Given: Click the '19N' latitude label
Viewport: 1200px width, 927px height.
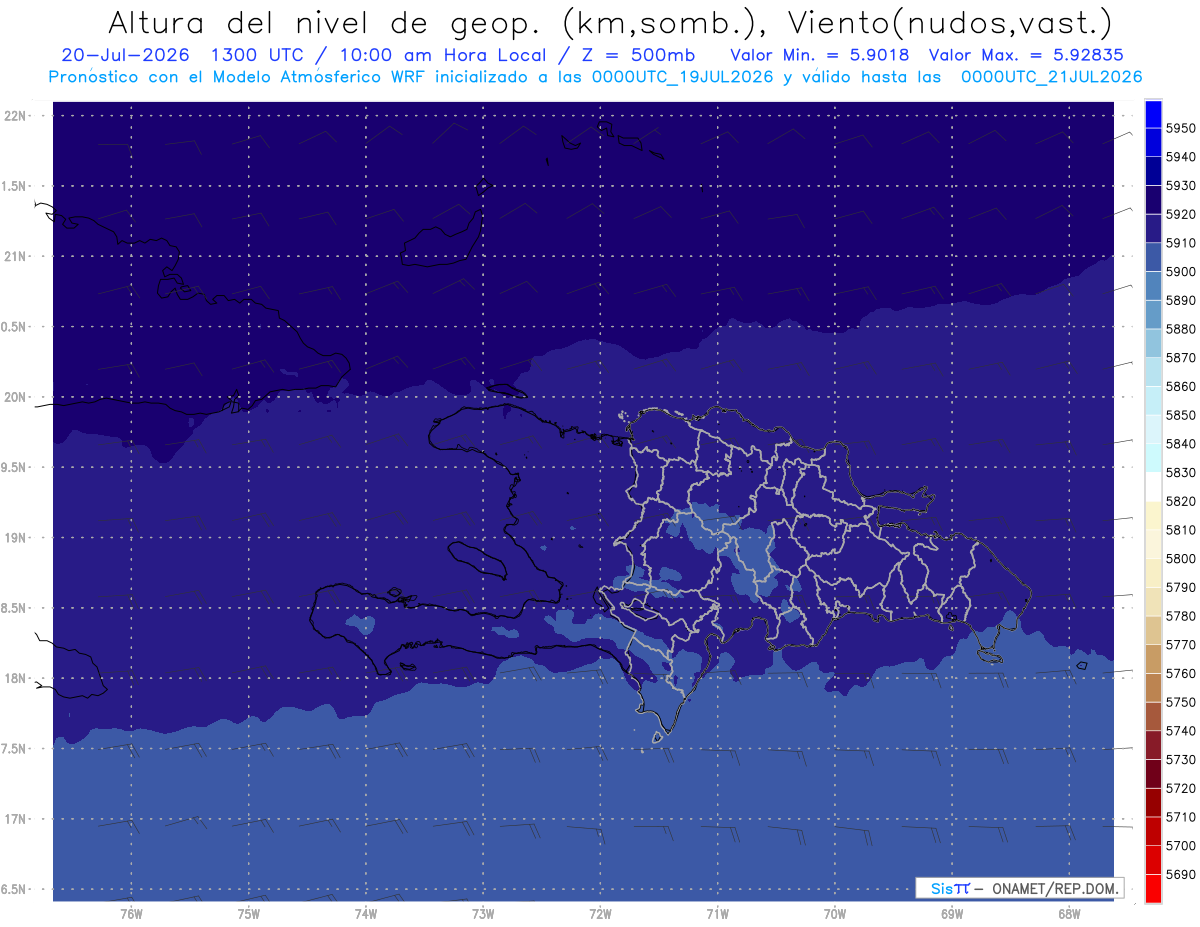Looking at the screenshot, I should point(17,538).
